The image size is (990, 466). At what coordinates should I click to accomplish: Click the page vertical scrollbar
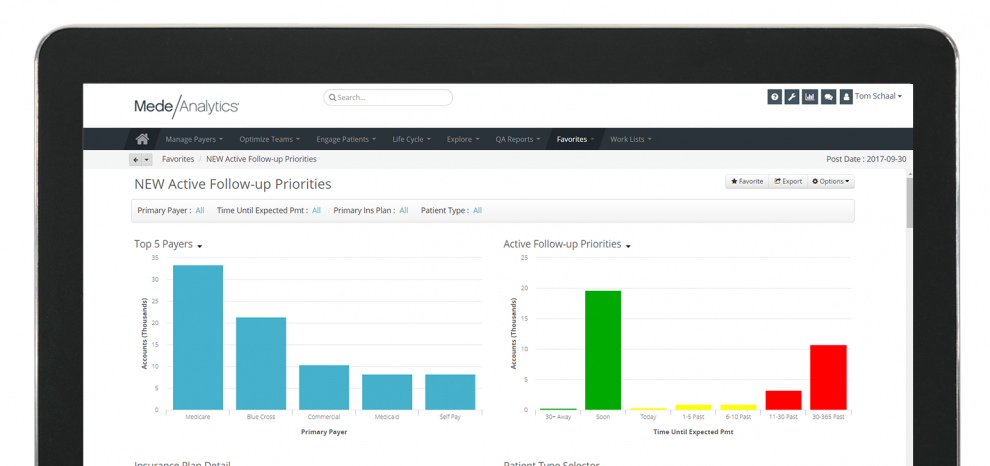(909, 202)
